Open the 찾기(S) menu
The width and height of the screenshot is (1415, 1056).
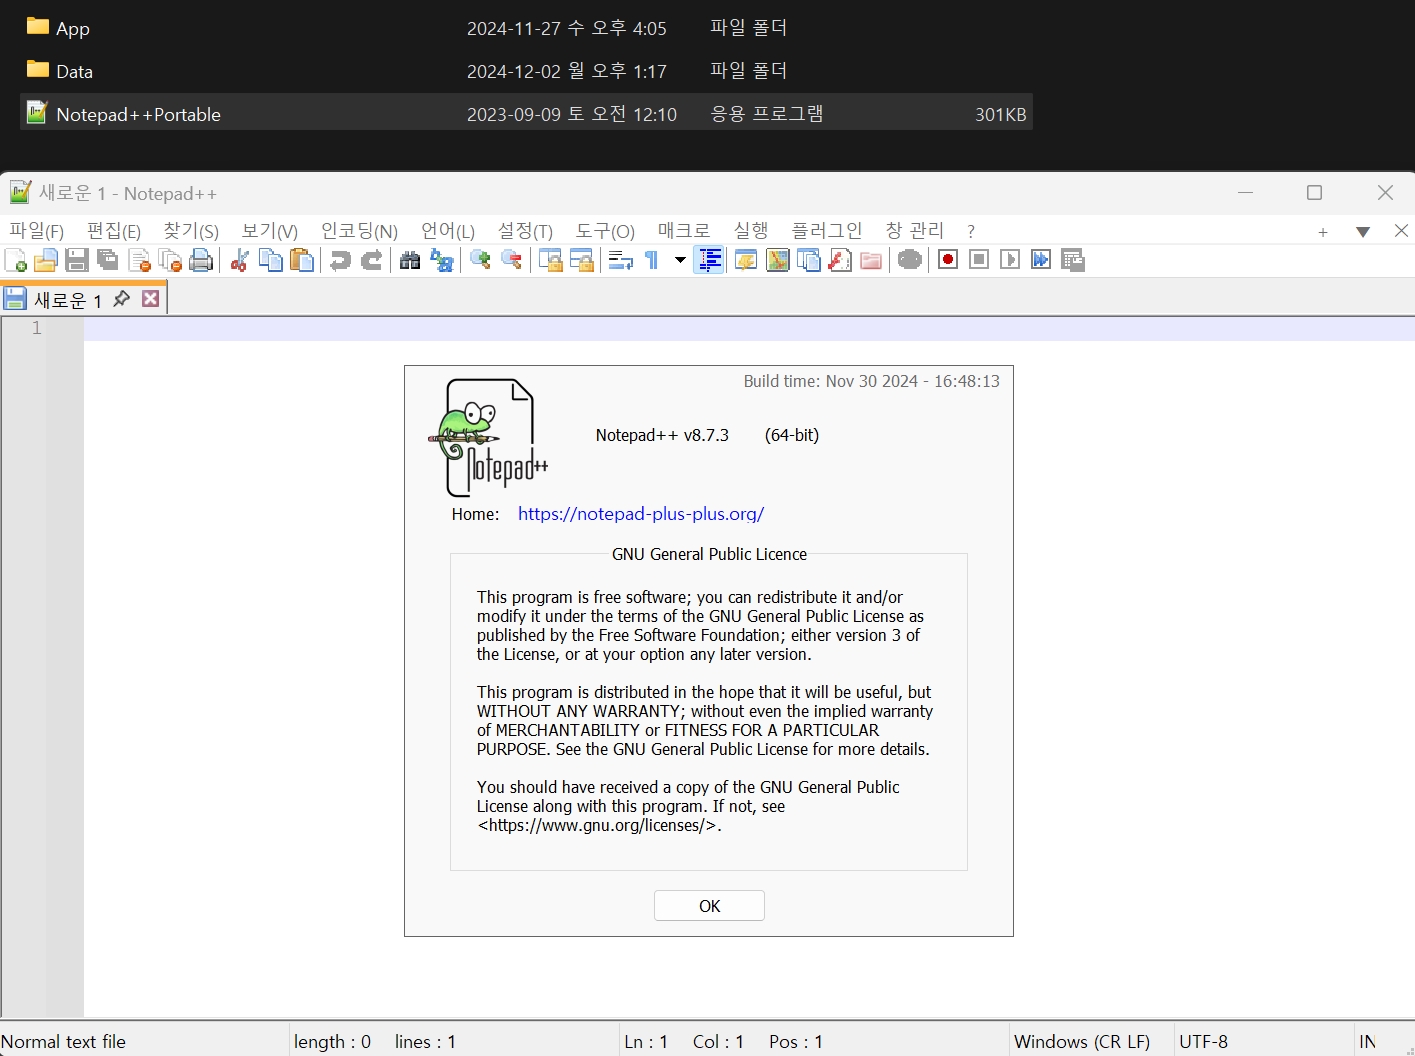pos(191,231)
